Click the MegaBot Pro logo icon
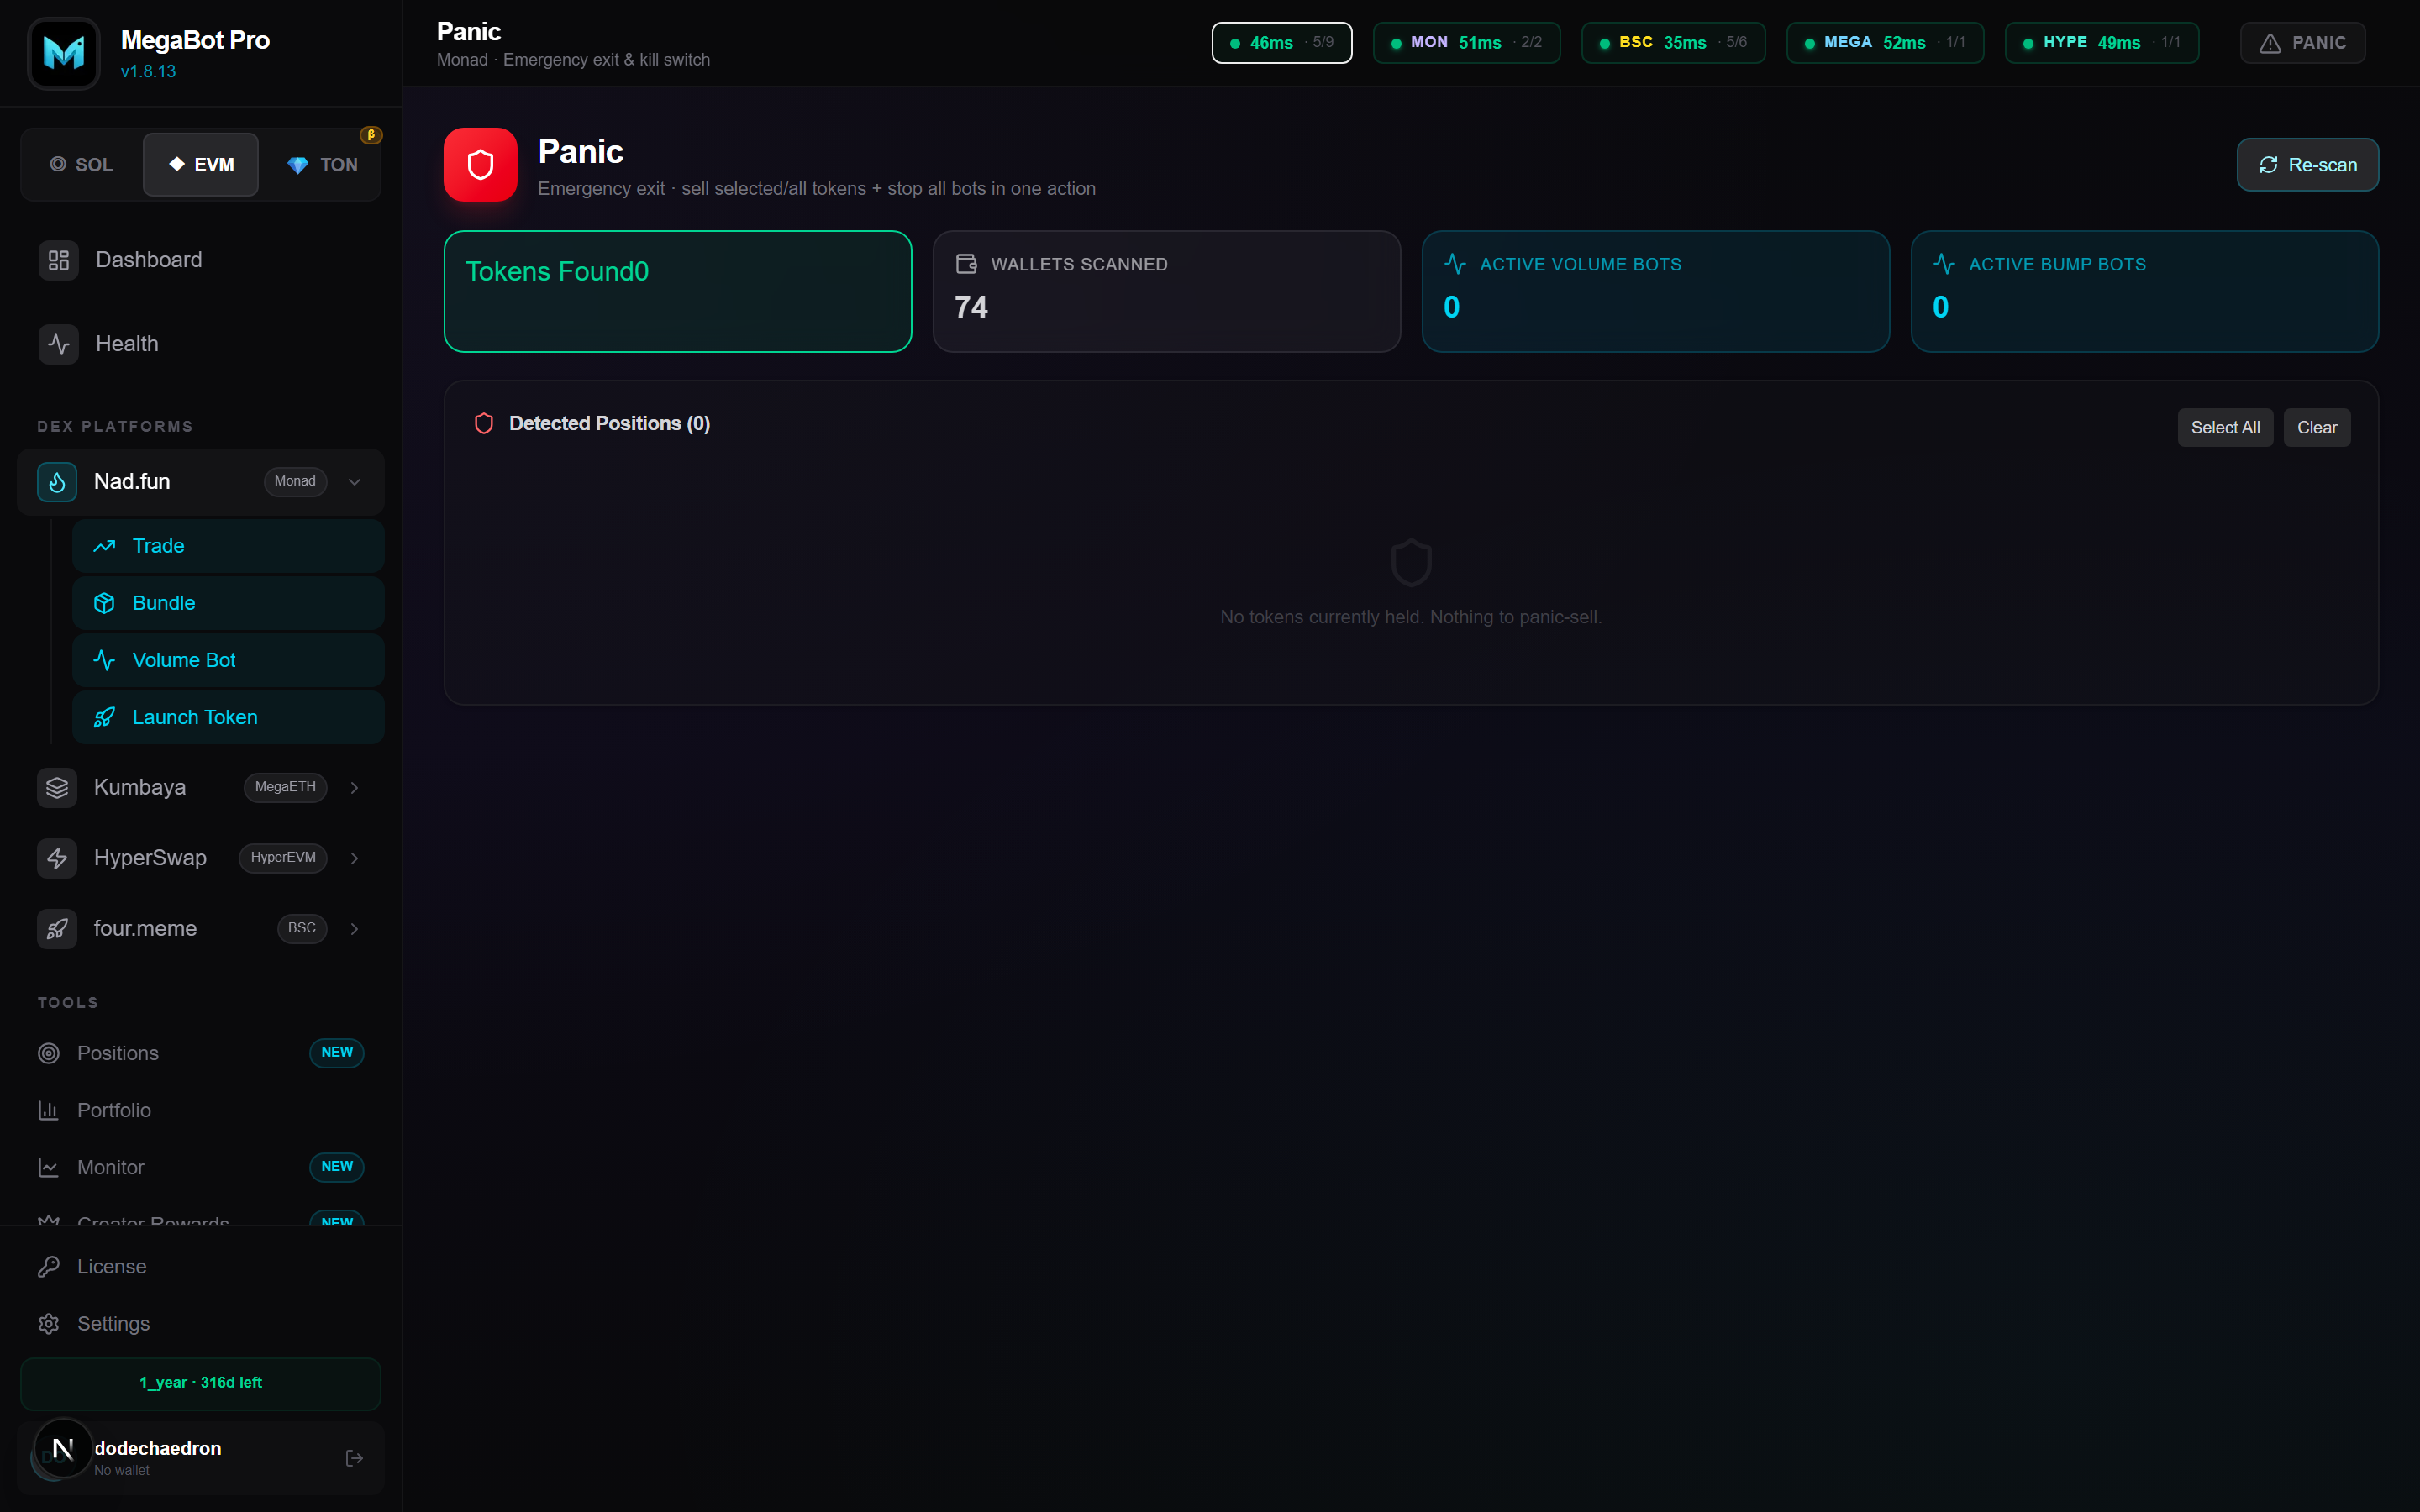This screenshot has height=1512, width=2420. tap(64, 53)
